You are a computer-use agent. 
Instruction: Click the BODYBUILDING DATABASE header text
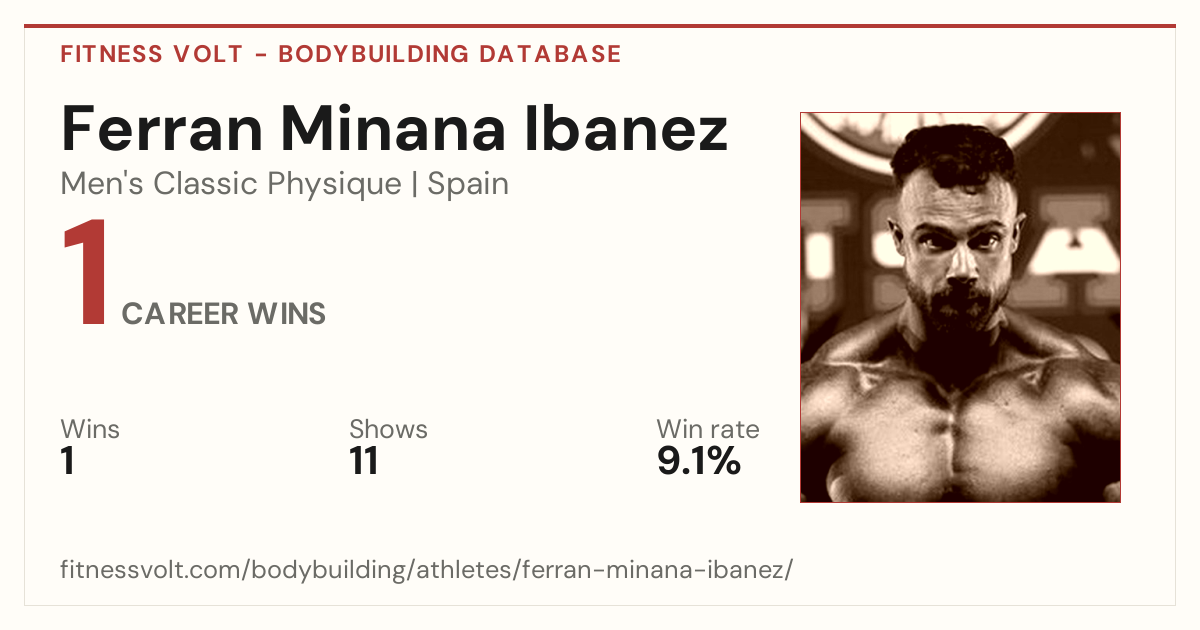pos(450,54)
